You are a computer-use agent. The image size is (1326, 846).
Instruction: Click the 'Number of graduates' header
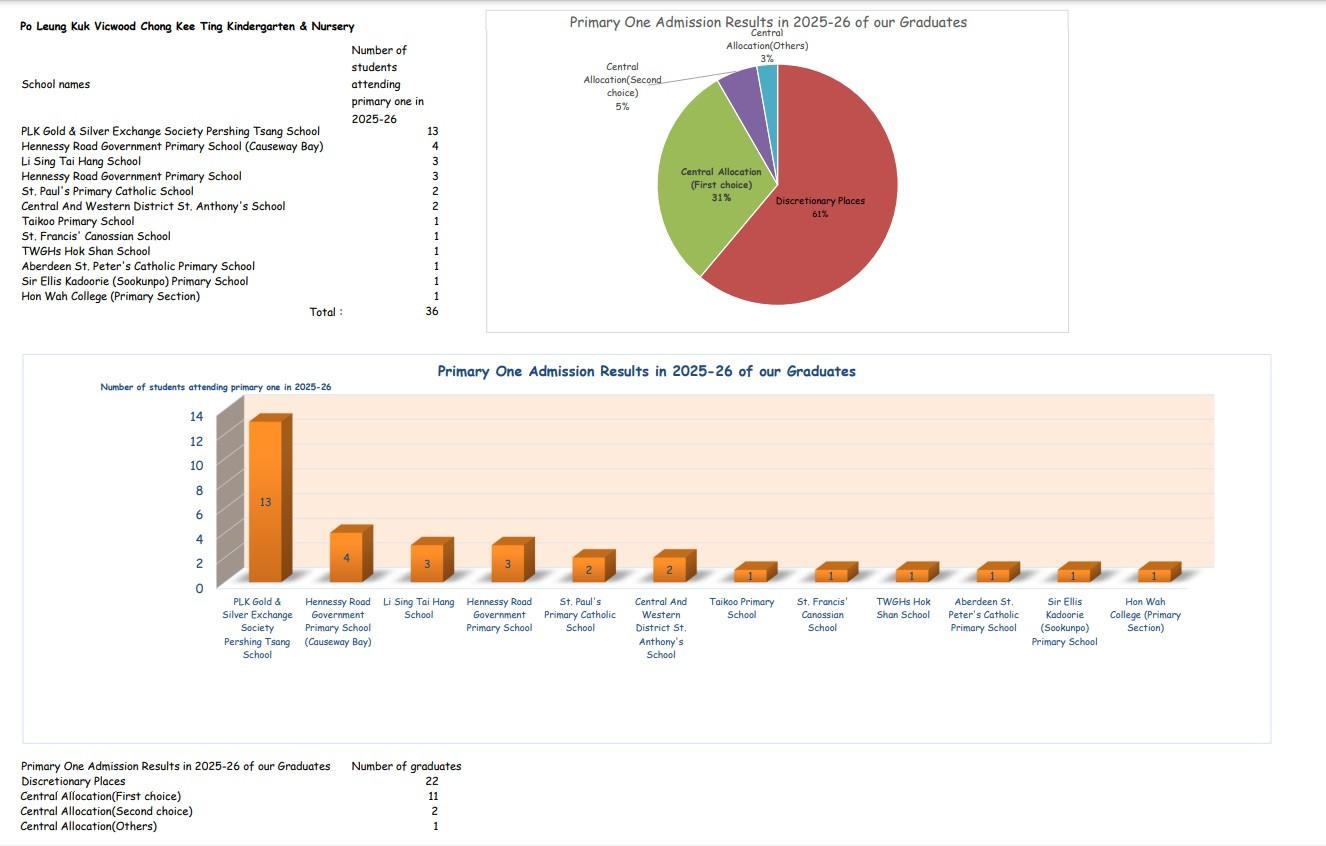point(406,766)
